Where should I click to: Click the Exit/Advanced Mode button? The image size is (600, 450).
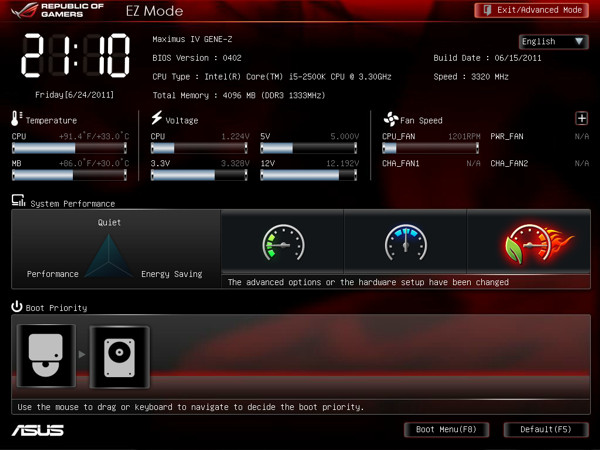click(531, 10)
